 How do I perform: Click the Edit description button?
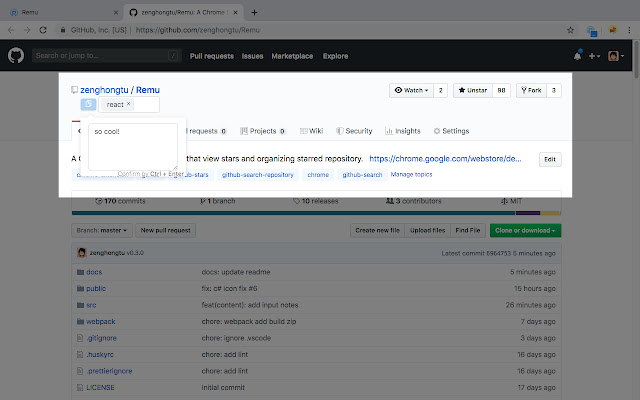click(550, 159)
